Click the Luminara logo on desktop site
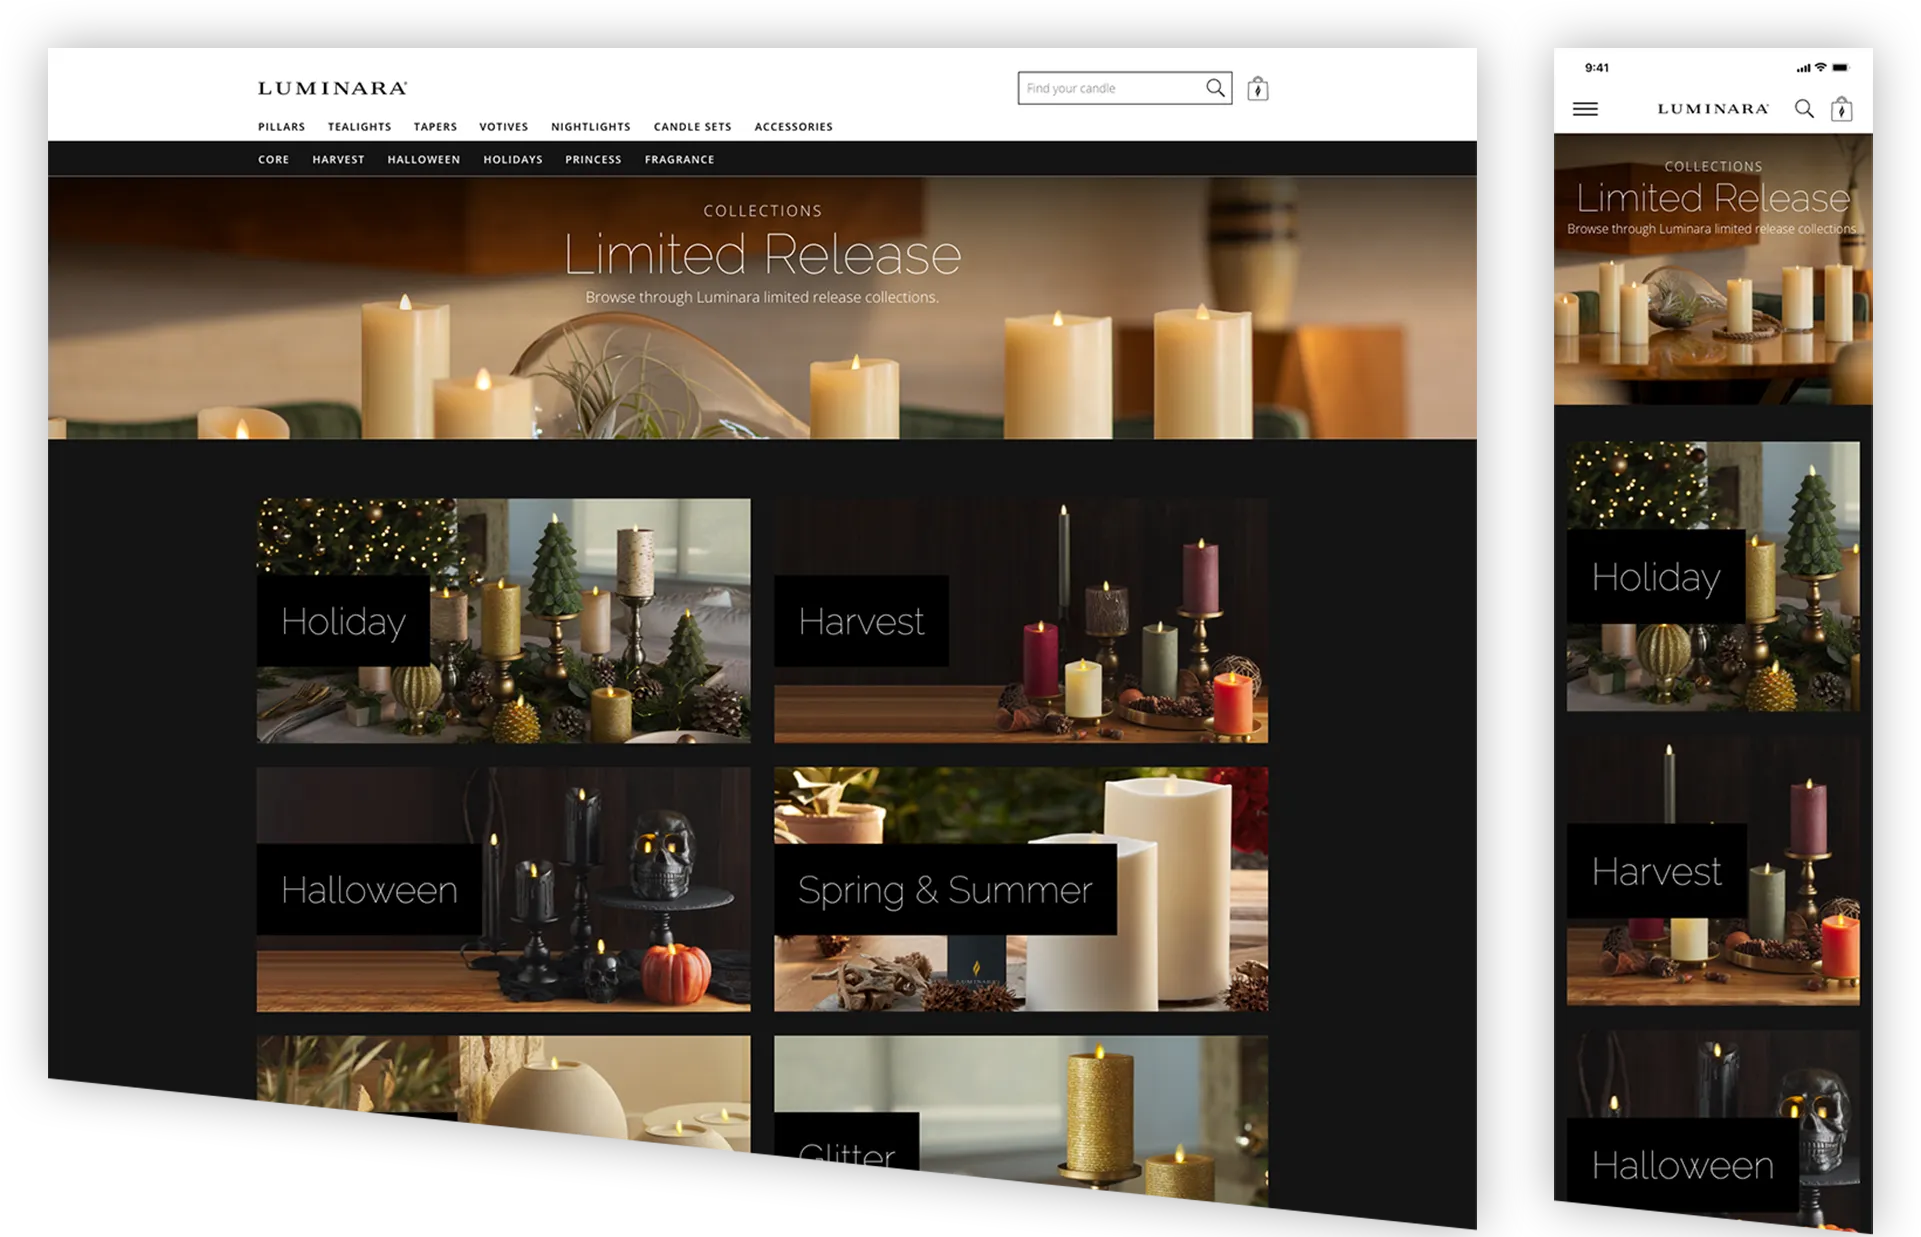The width and height of the screenshot is (1921, 1237). click(x=333, y=88)
